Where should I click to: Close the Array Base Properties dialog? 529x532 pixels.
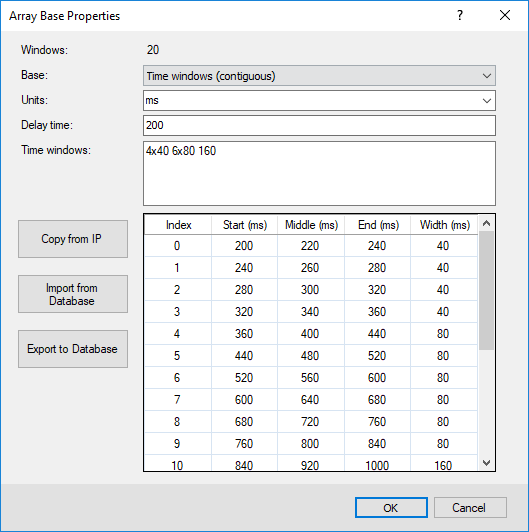pos(505,15)
